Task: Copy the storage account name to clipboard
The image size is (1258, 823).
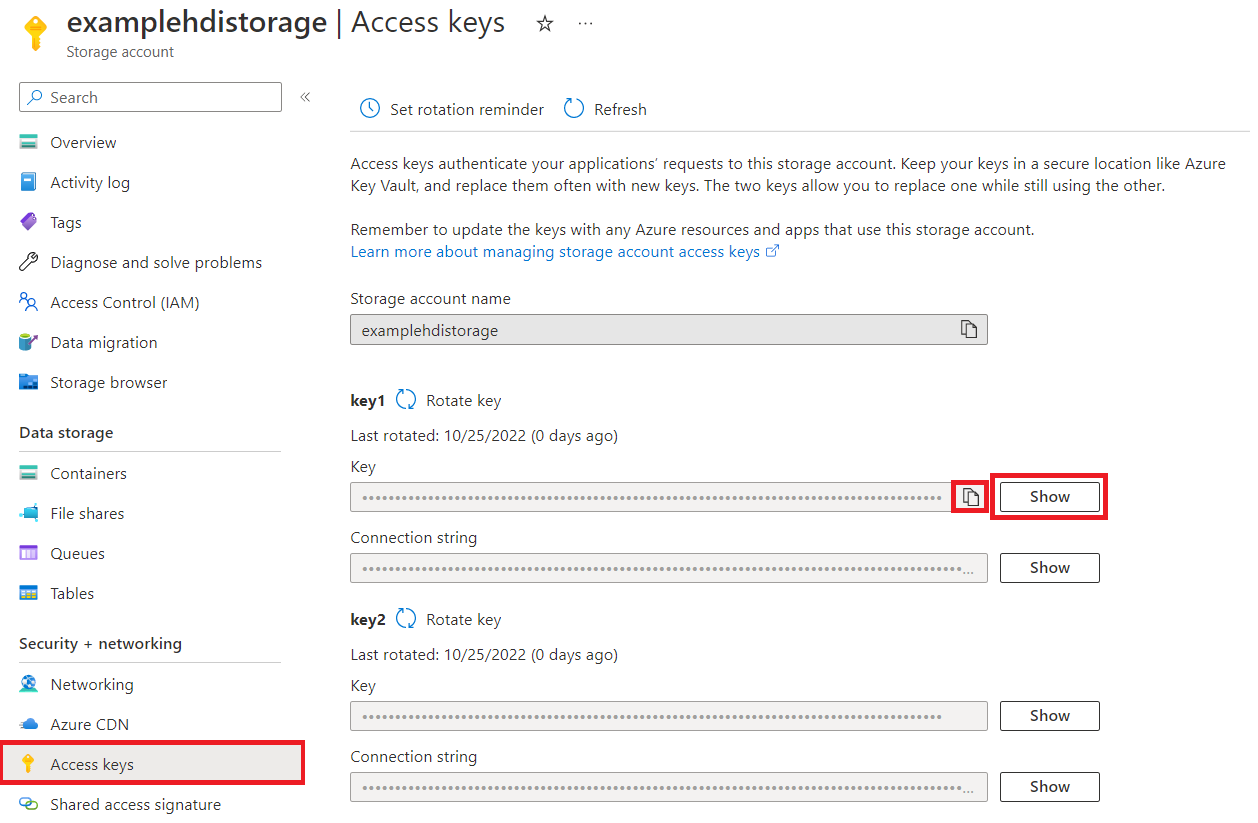Action: click(x=968, y=330)
